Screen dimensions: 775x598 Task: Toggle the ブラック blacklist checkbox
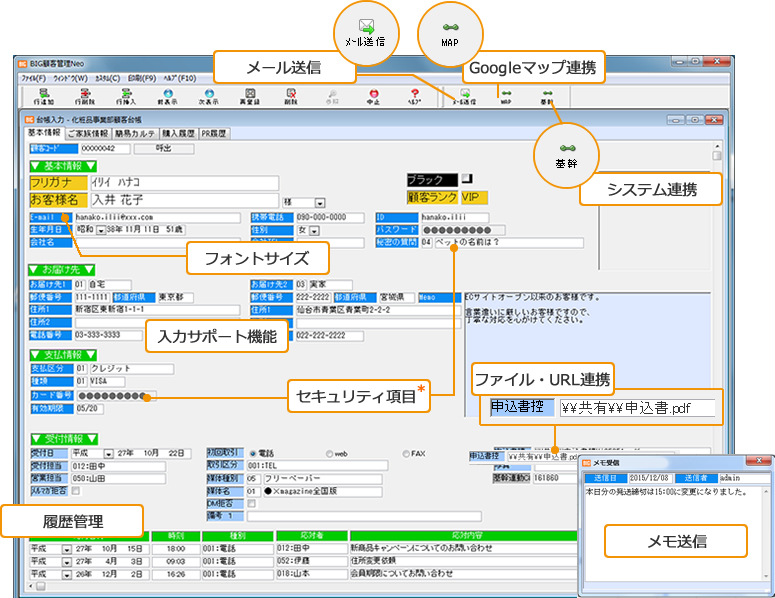pyautogui.click(x=467, y=179)
